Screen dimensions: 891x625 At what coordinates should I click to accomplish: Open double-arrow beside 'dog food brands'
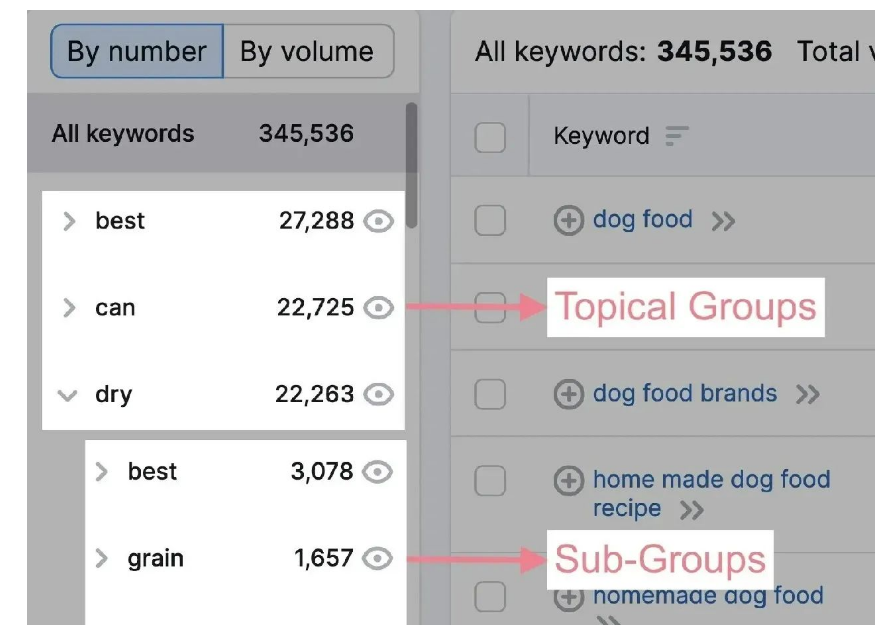click(x=808, y=394)
